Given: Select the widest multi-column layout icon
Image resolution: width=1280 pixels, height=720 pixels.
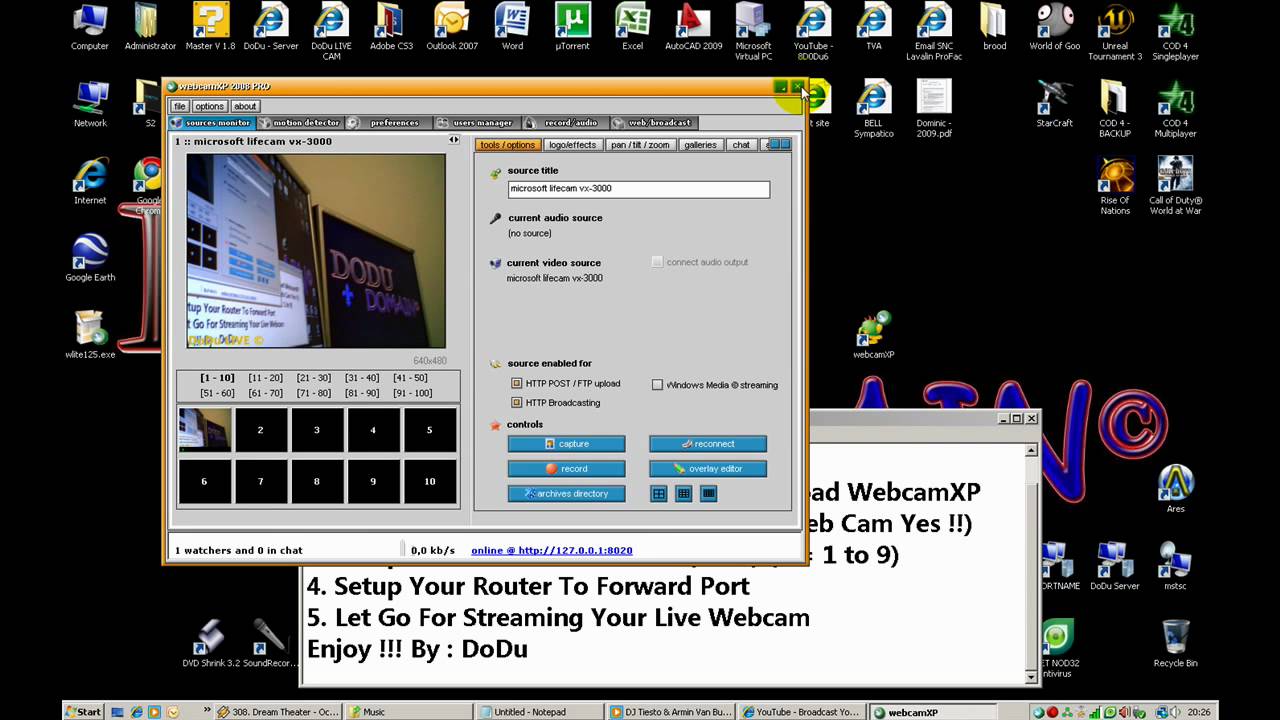Looking at the screenshot, I should click(708, 494).
